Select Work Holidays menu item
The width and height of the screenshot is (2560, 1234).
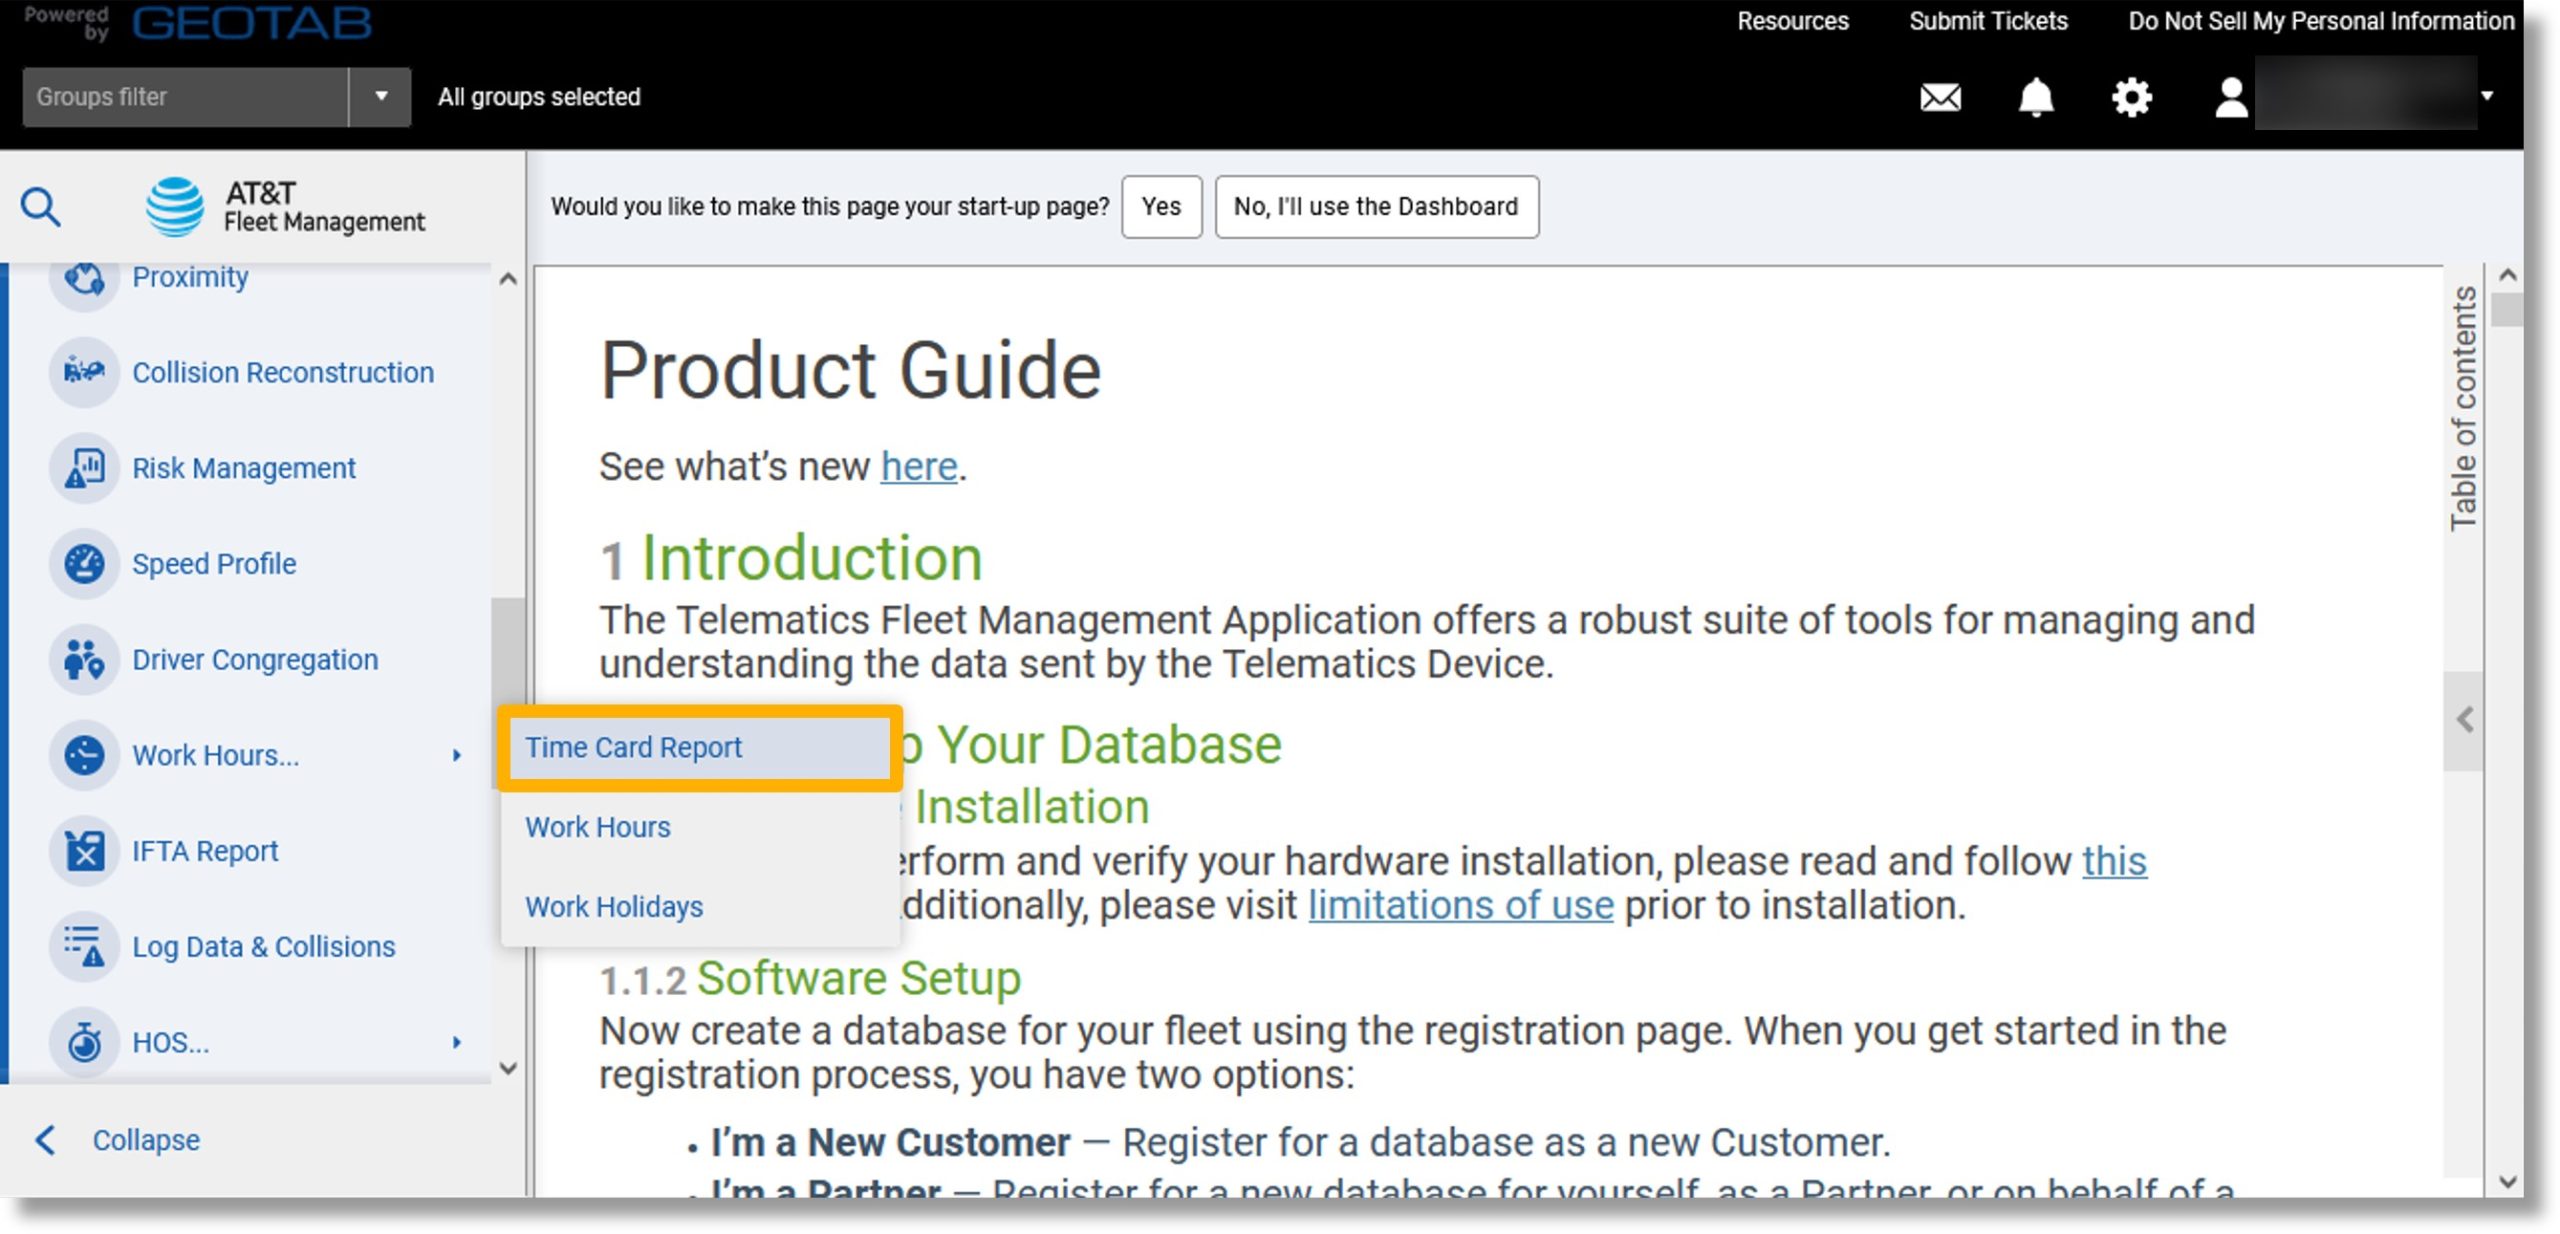coord(614,906)
